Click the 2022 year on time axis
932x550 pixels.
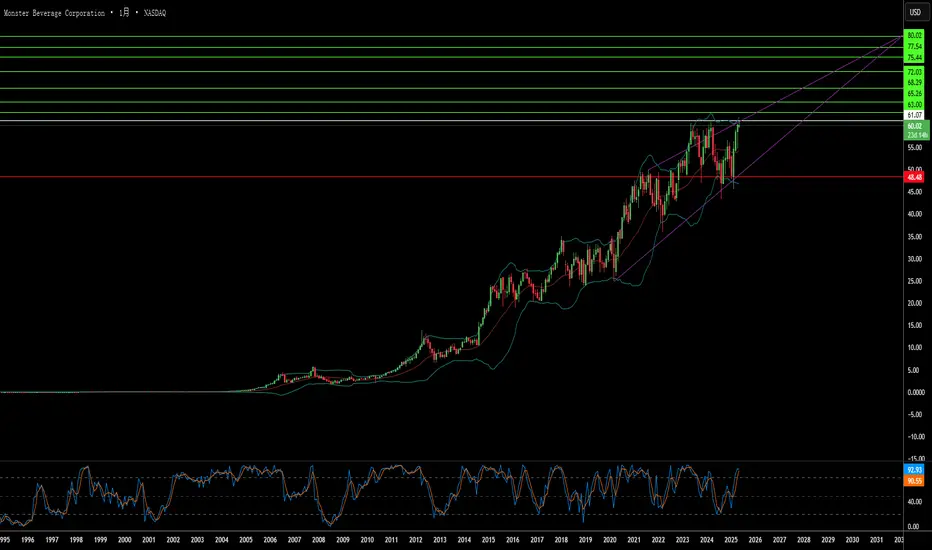pyautogui.click(x=658, y=540)
